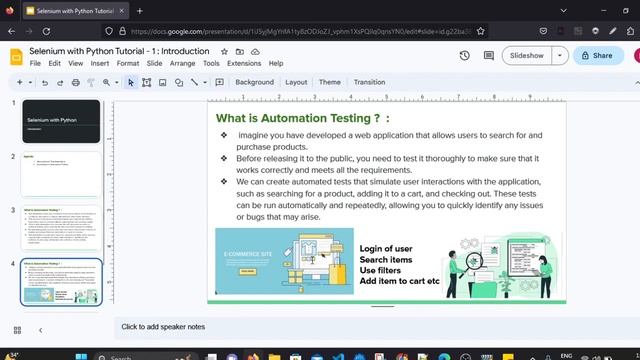The height and width of the screenshot is (360, 640).
Task: Open the Help menu
Action: click(276, 63)
